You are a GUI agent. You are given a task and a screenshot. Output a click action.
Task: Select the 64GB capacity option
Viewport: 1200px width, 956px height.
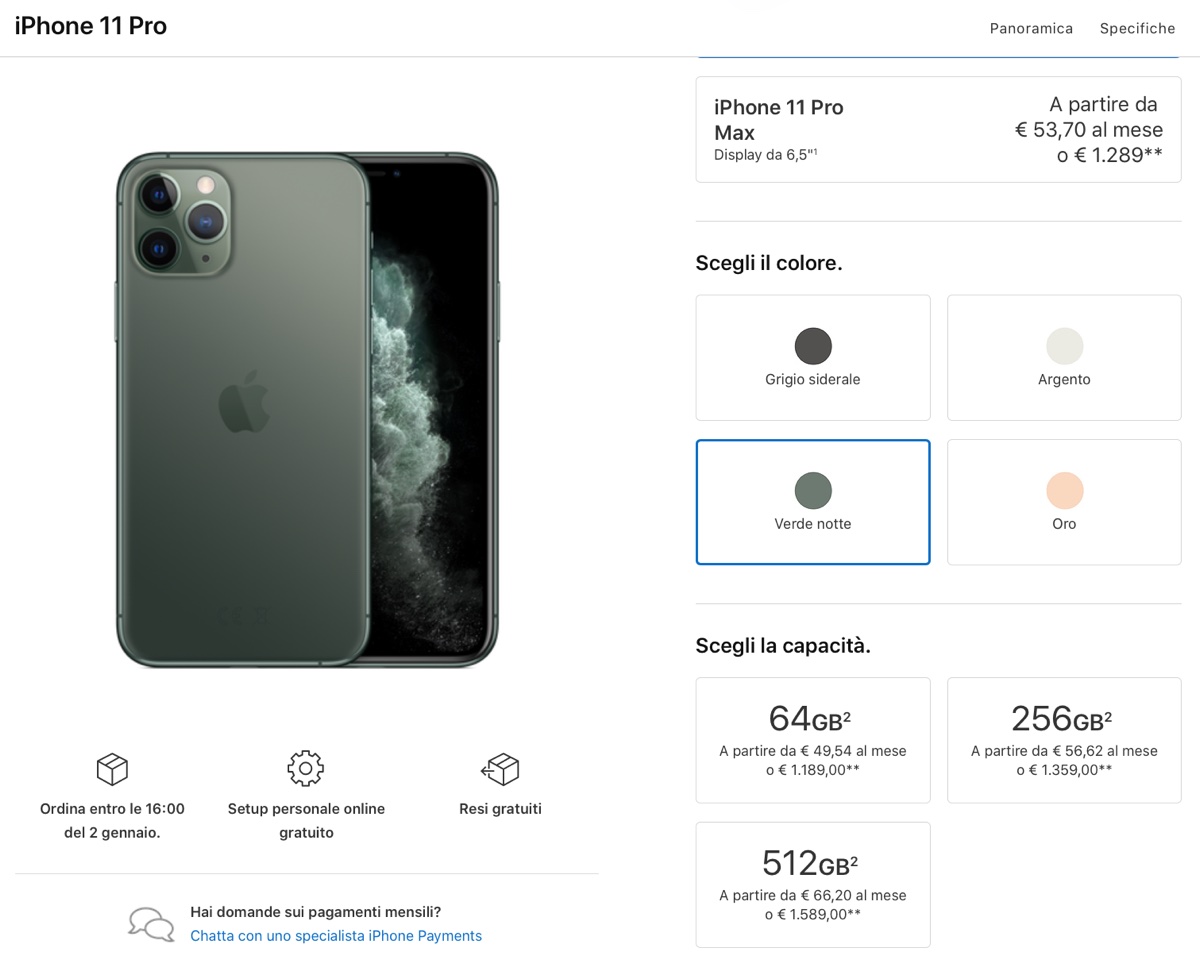pos(813,740)
